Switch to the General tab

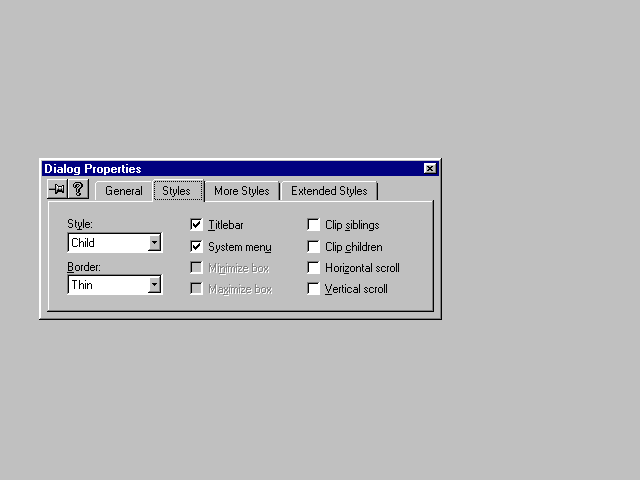click(124, 191)
